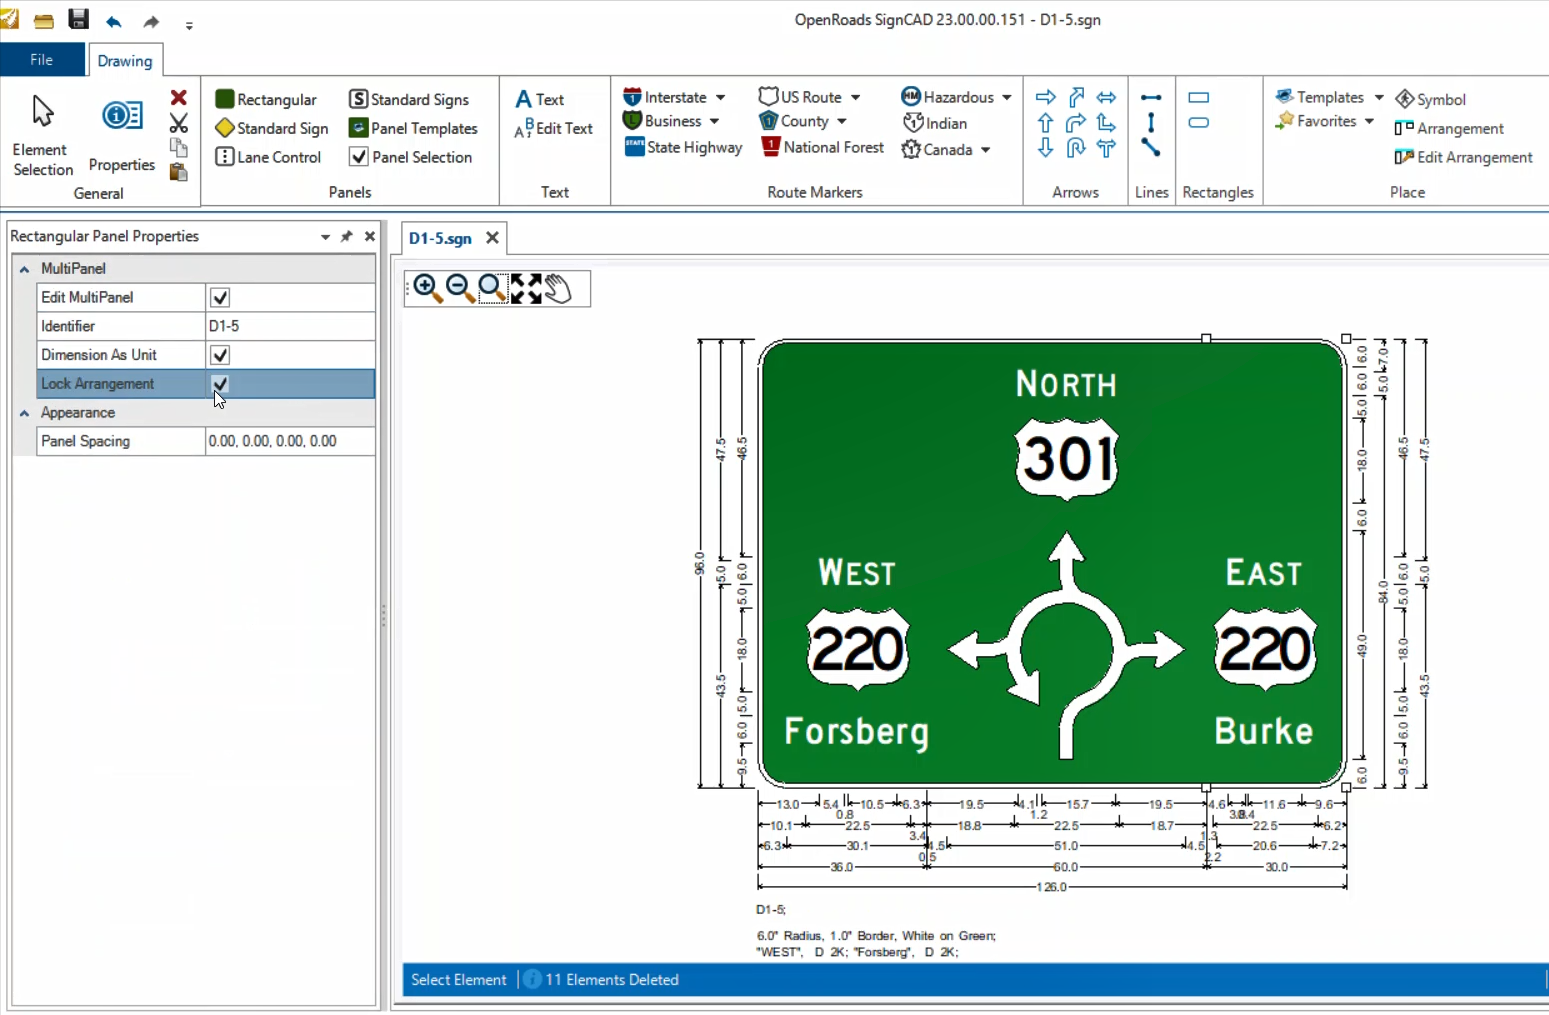1549x1015 pixels.
Task: Save the file using the toolbar icon
Action: (x=78, y=18)
